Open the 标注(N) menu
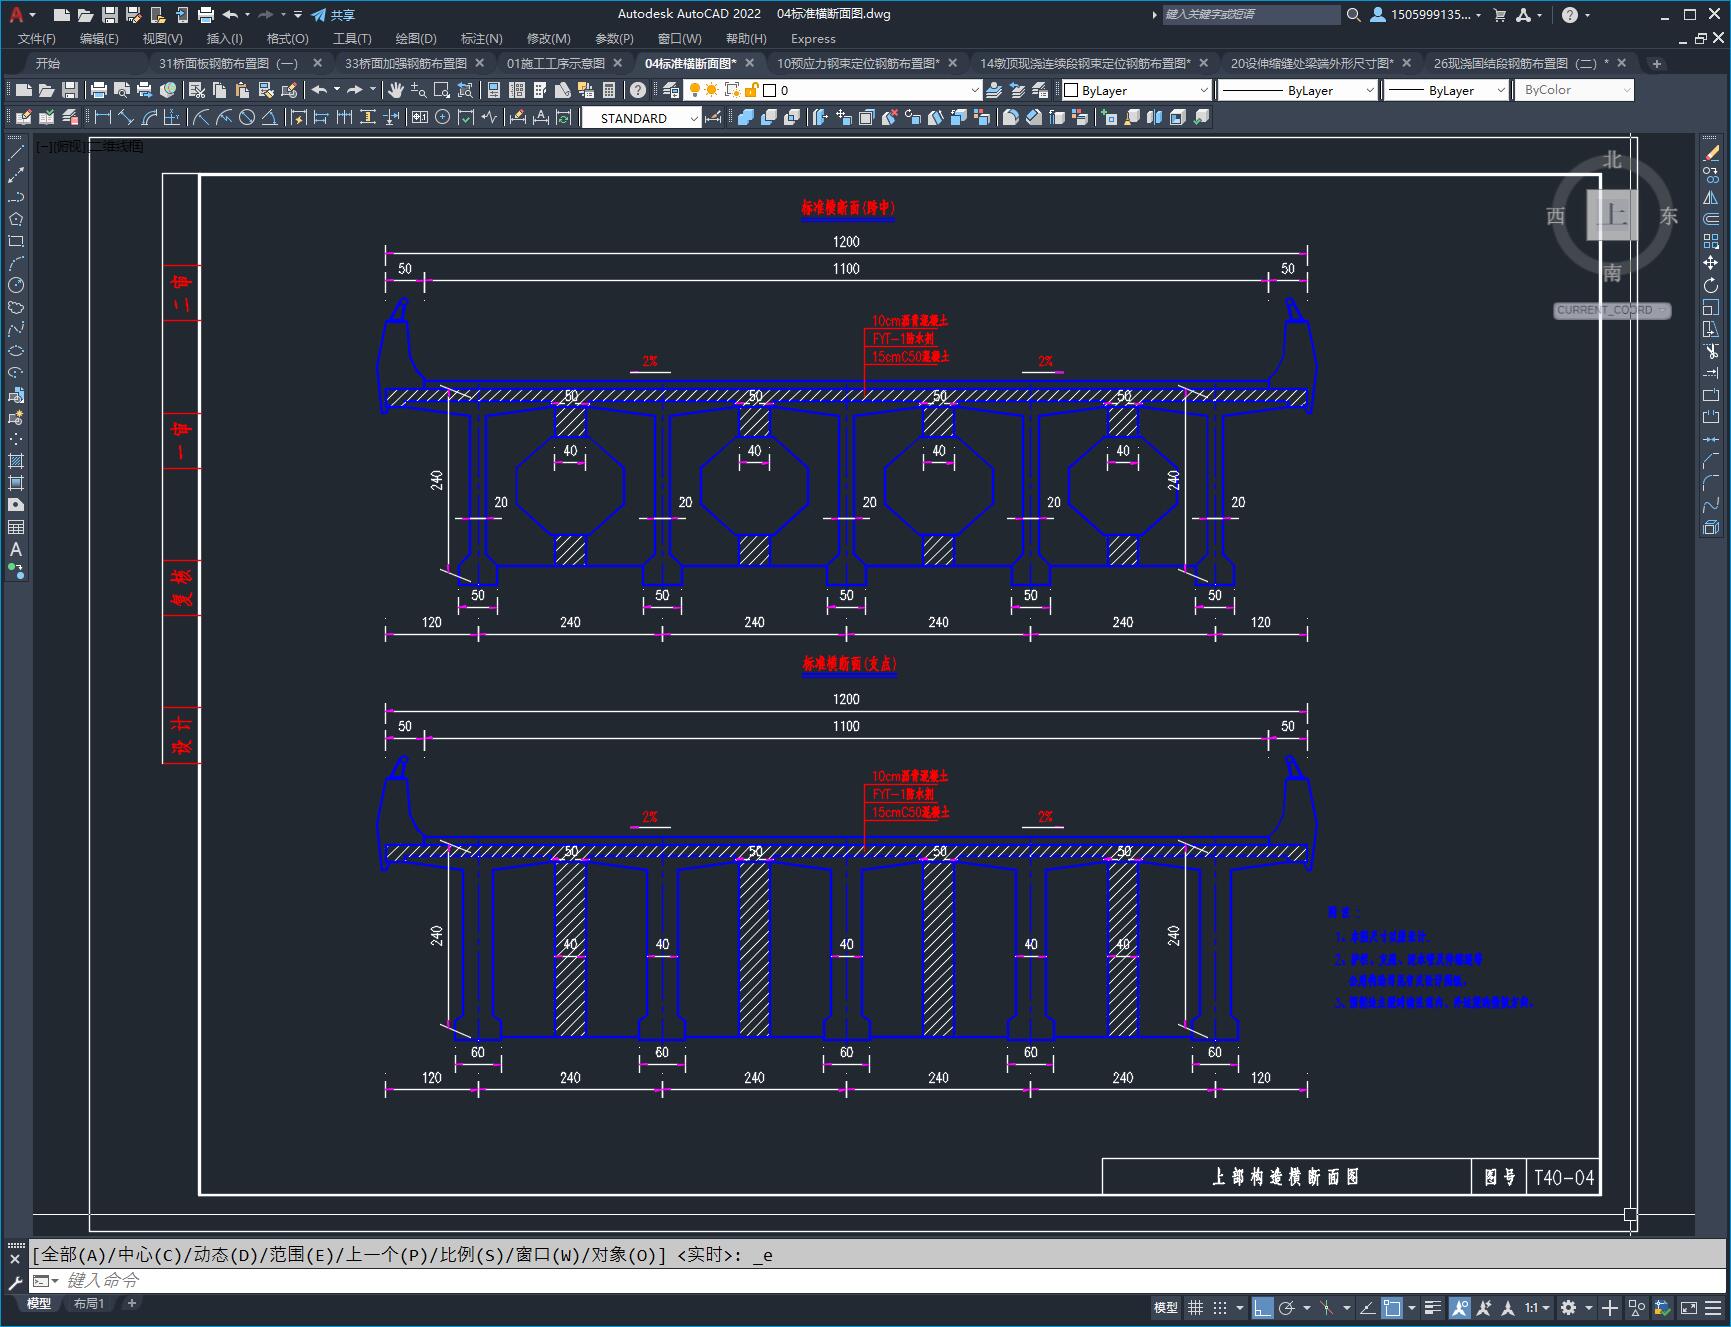Image resolution: width=1731 pixels, height=1327 pixels. pos(481,38)
